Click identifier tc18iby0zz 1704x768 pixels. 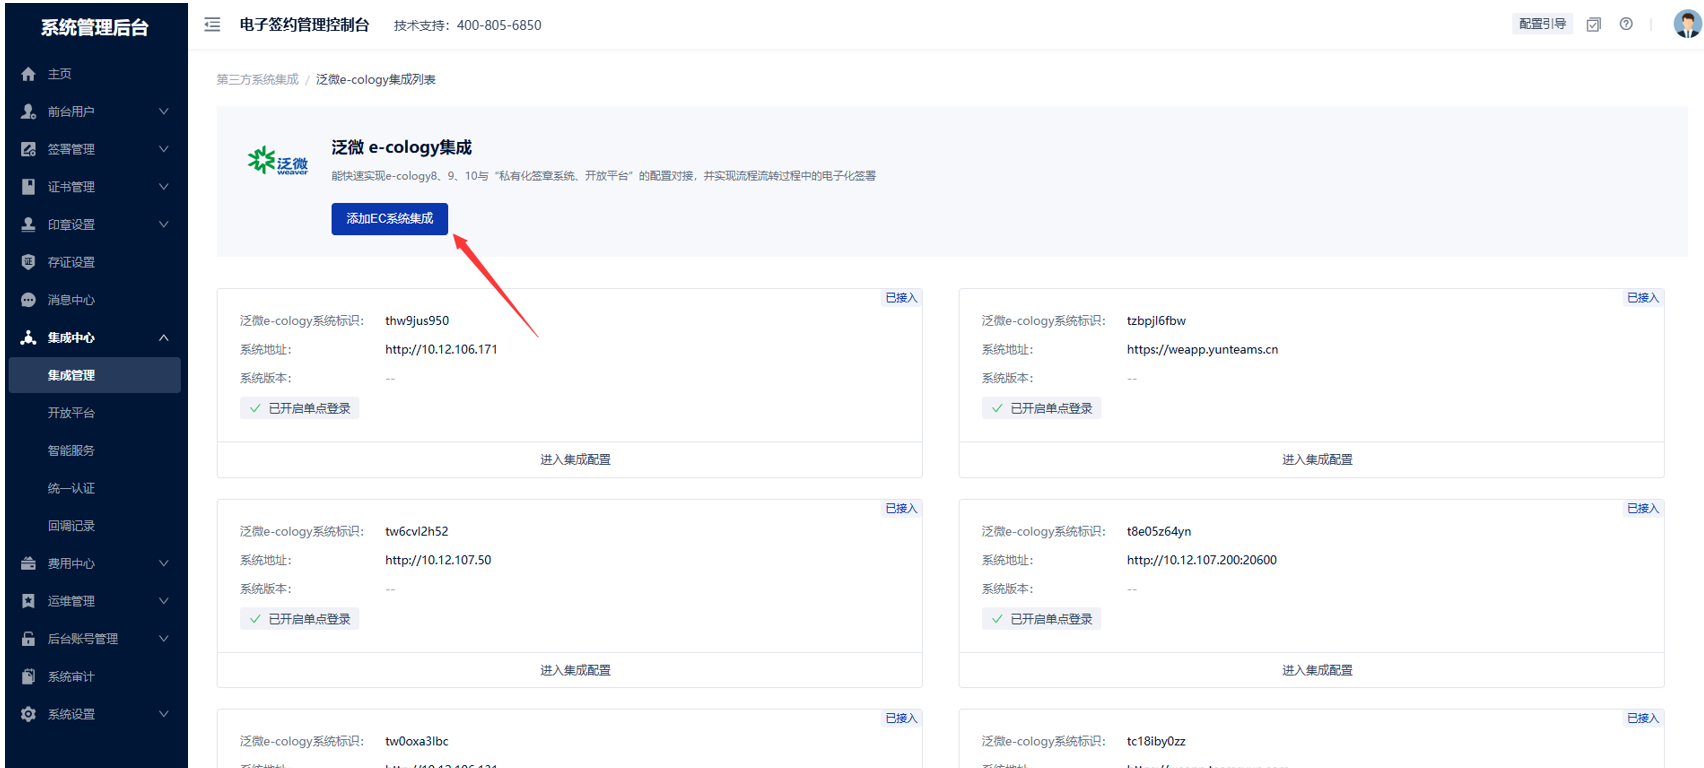pyautogui.click(x=1156, y=742)
